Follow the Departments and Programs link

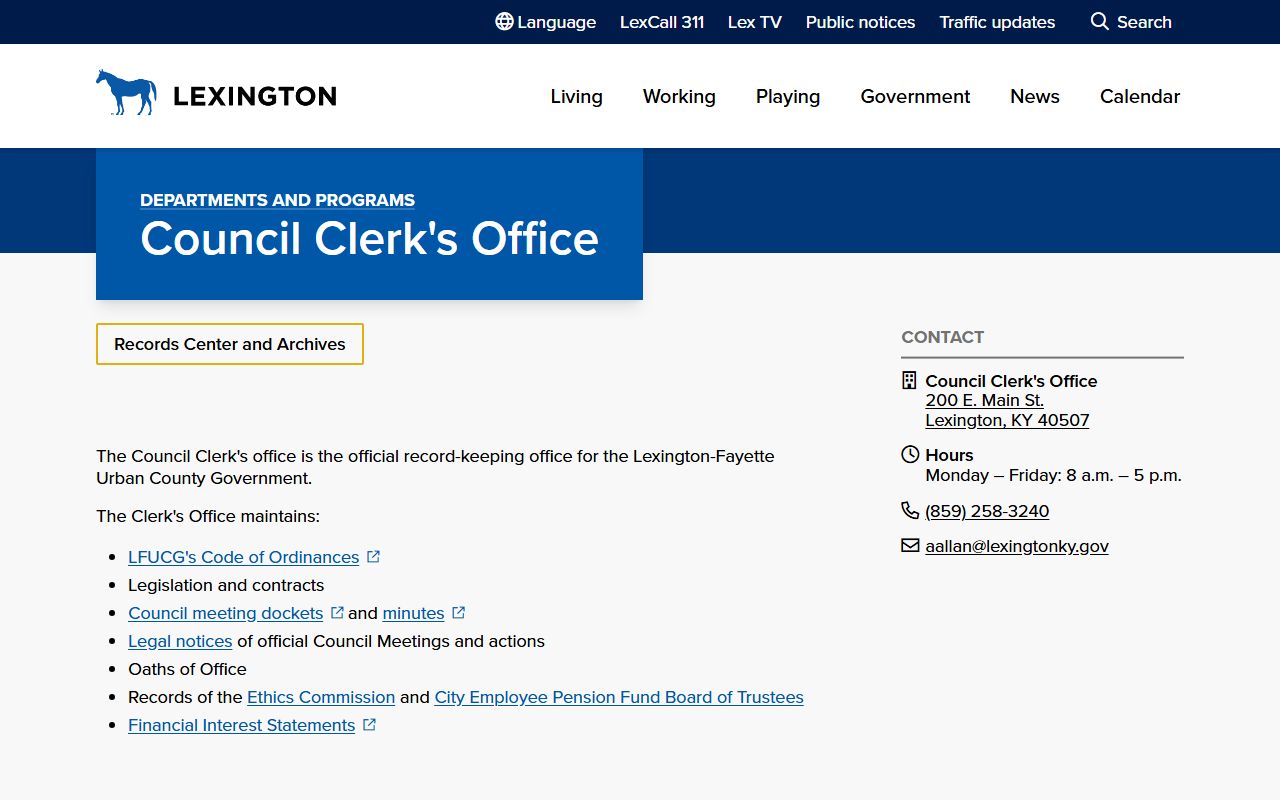pos(277,200)
